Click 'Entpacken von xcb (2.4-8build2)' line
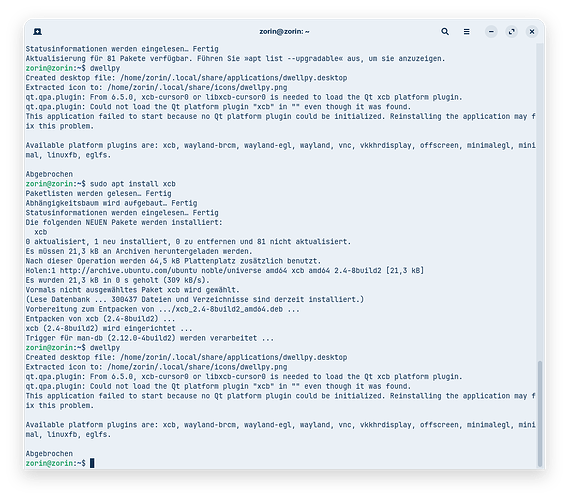Image resolution: width=569 pixels, height=499 pixels. tap(100, 319)
